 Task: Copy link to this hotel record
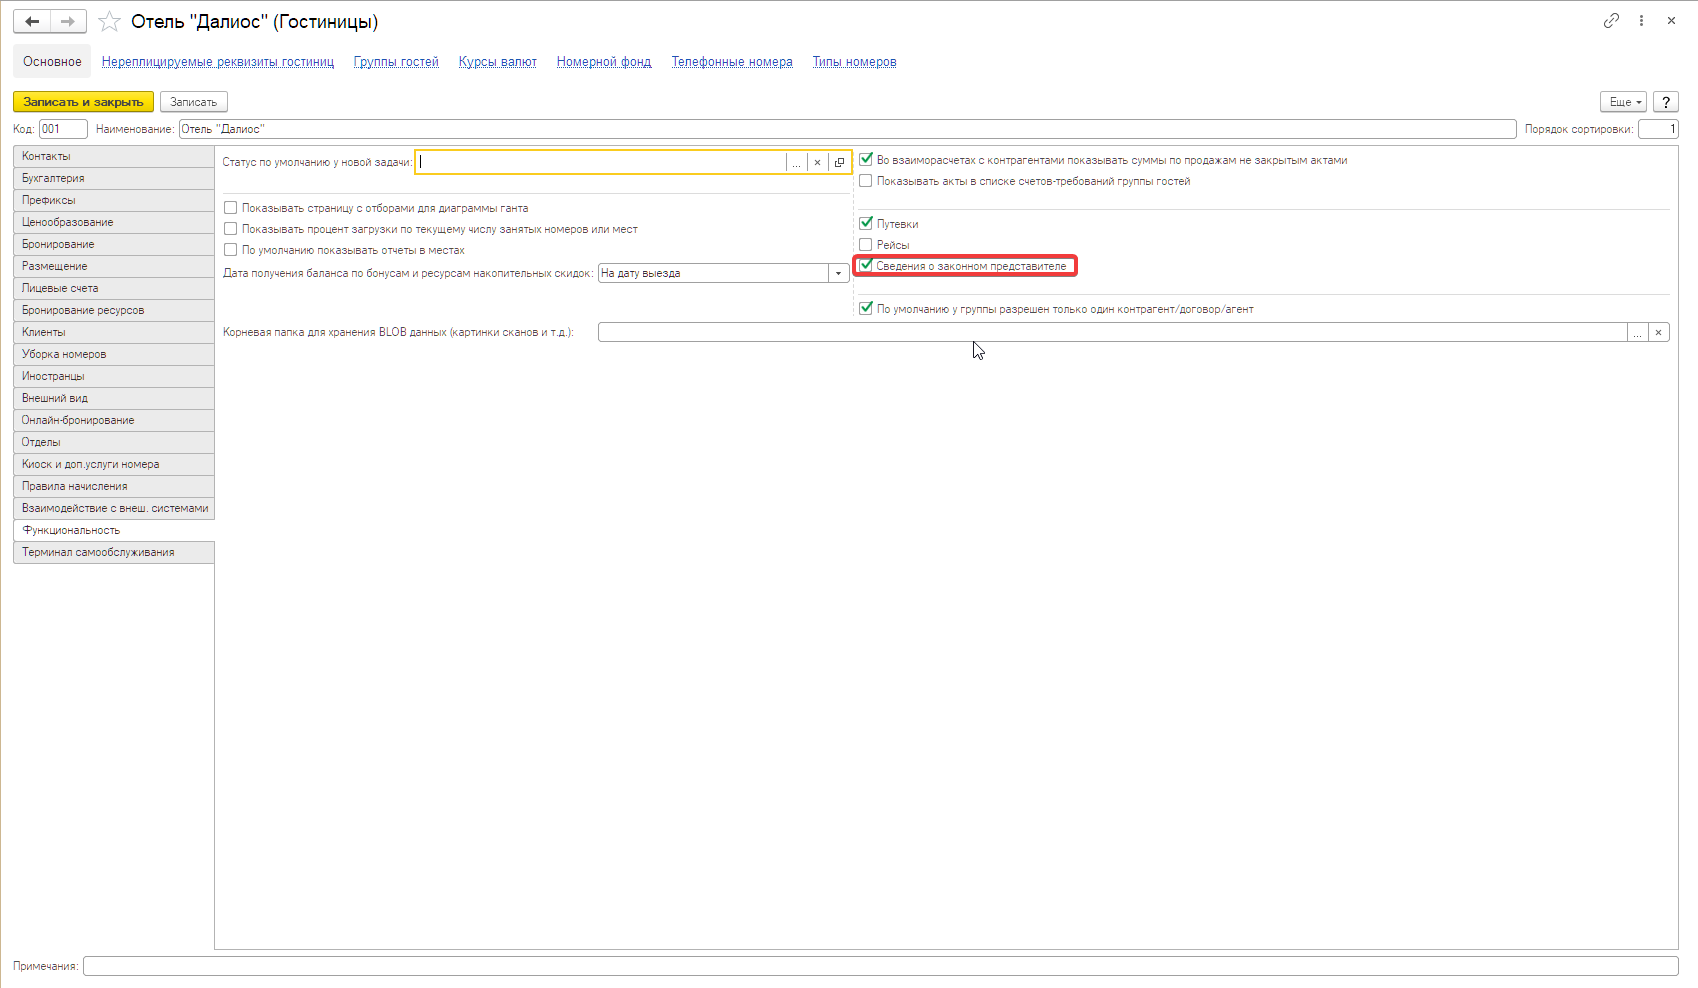[x=1611, y=20]
